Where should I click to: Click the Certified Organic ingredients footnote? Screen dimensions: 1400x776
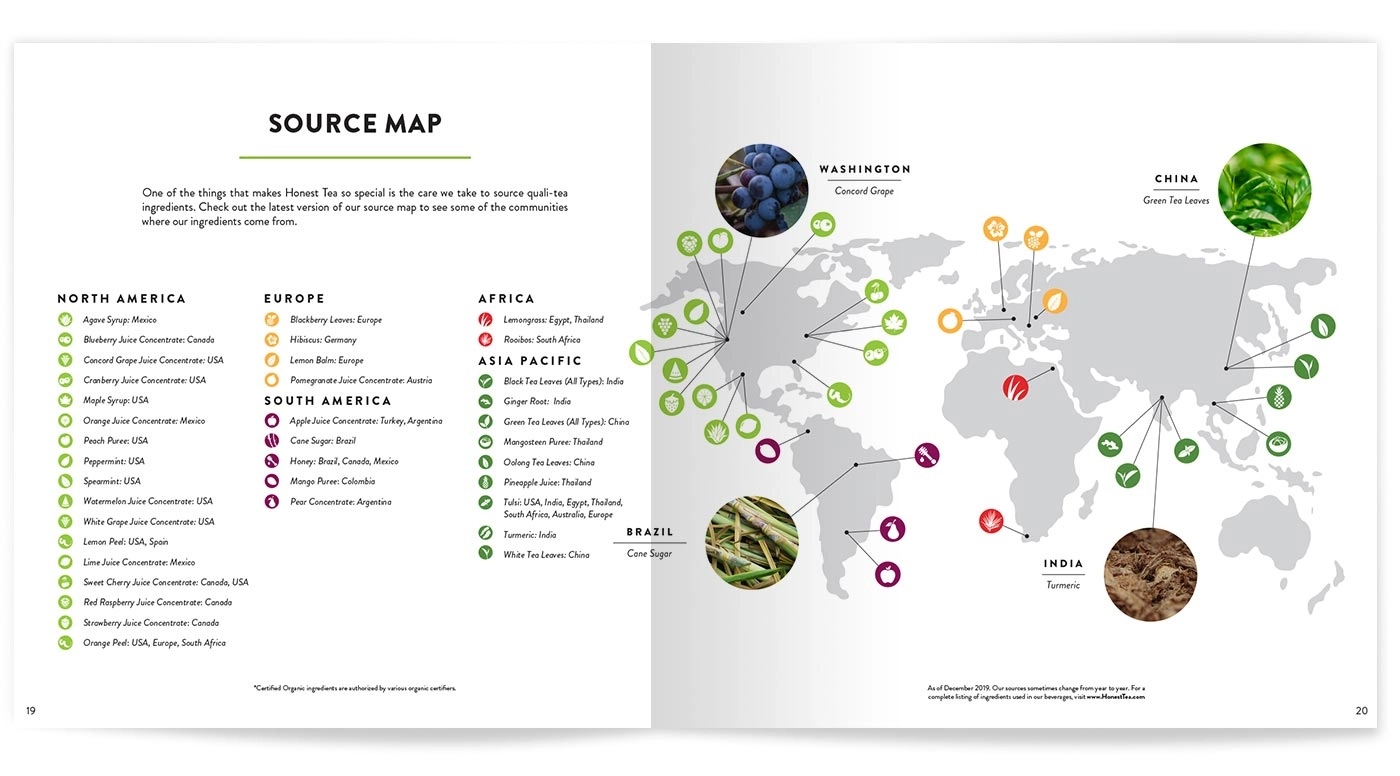[355, 688]
